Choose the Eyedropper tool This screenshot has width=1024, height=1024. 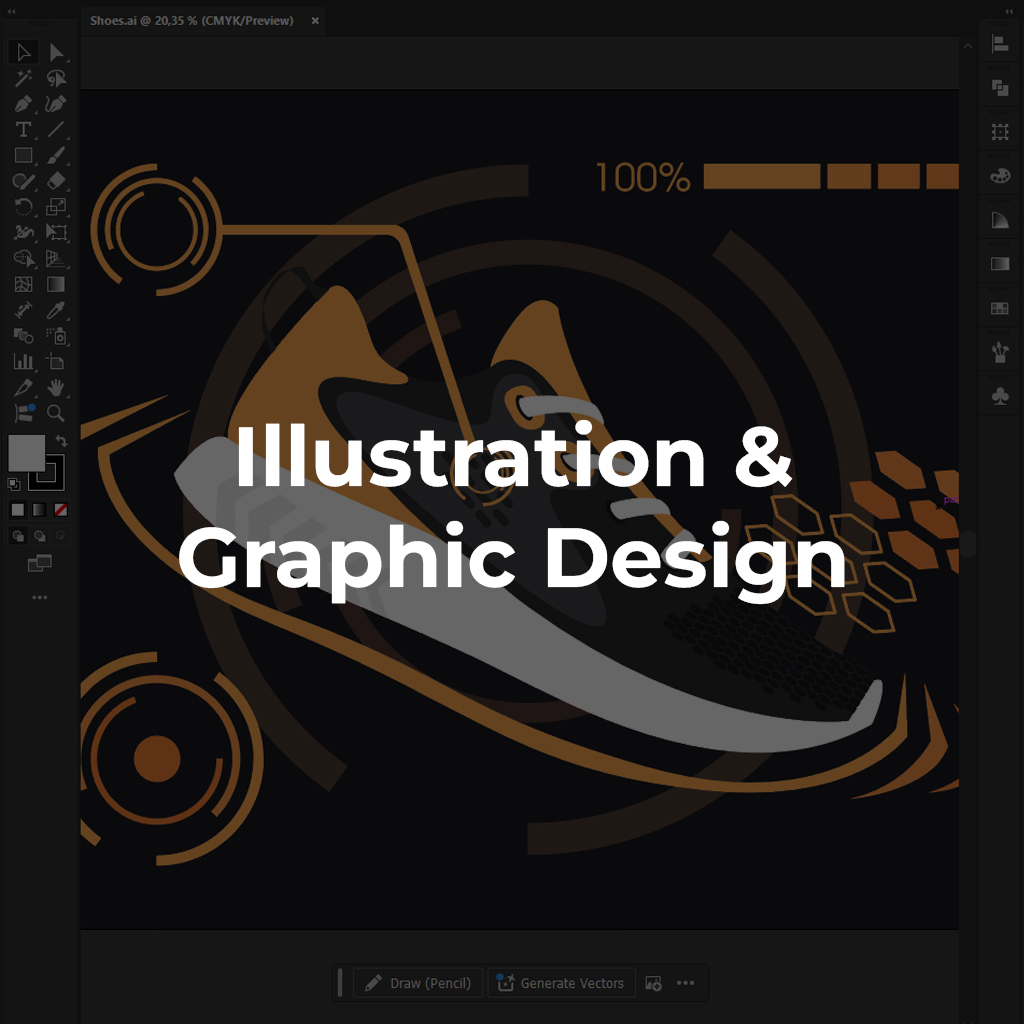pyautogui.click(x=57, y=310)
